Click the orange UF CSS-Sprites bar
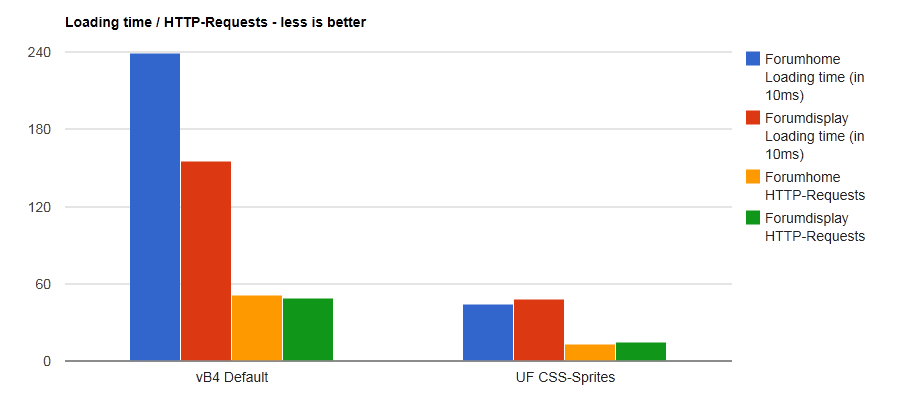Viewport: 900px width, 400px height. pyautogui.click(x=590, y=352)
